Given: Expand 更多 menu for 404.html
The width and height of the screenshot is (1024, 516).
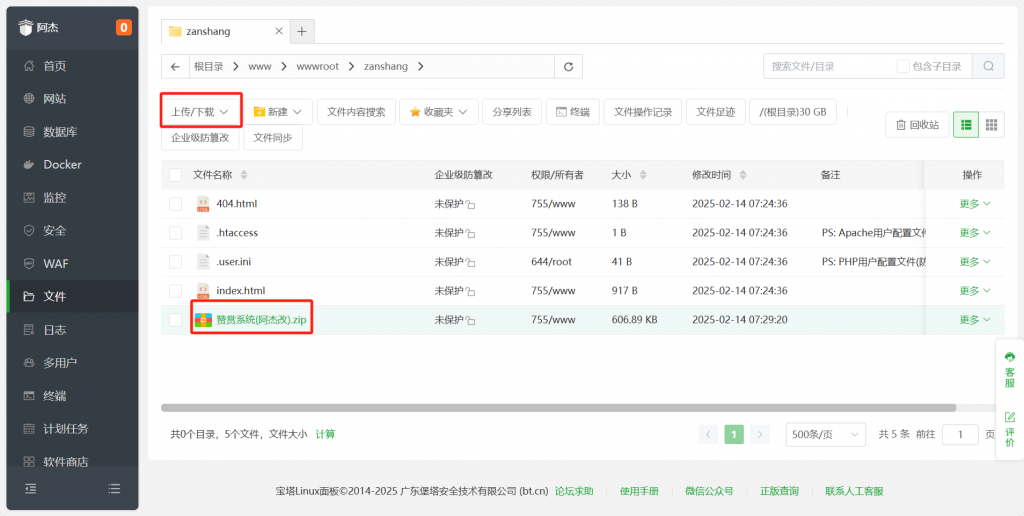Looking at the screenshot, I should pos(974,204).
